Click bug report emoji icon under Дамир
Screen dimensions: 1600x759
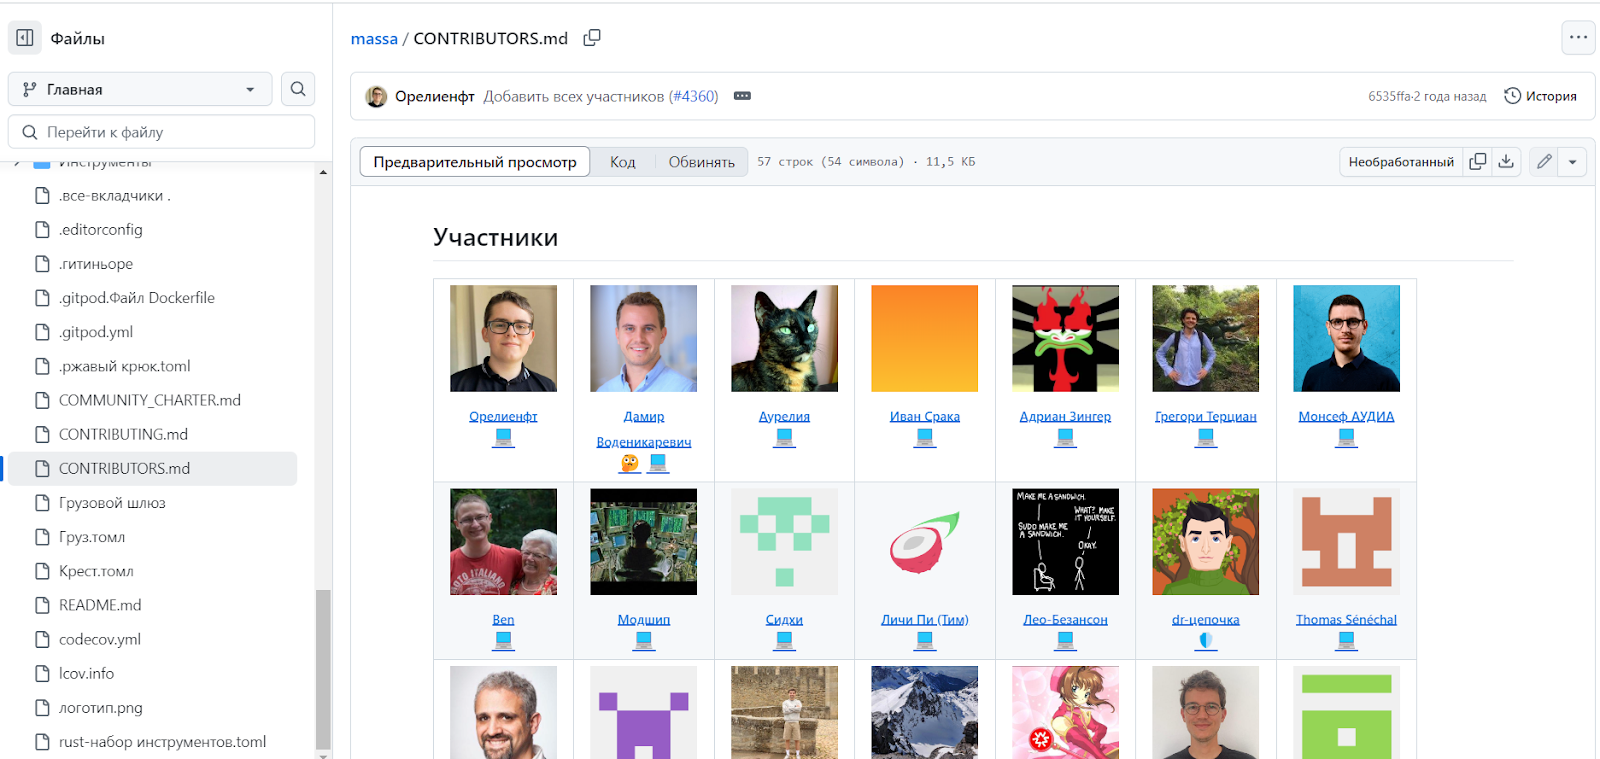tap(629, 463)
